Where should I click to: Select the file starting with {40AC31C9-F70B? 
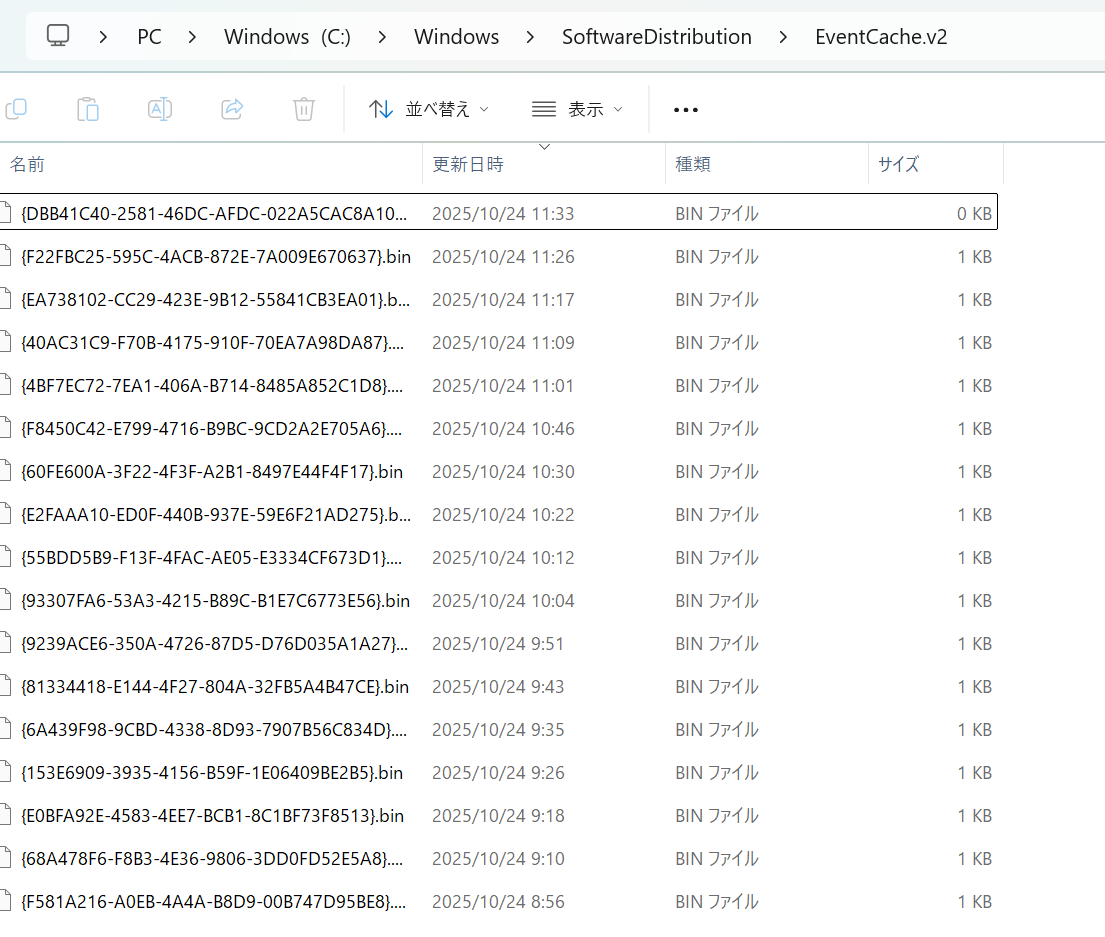[499, 342]
